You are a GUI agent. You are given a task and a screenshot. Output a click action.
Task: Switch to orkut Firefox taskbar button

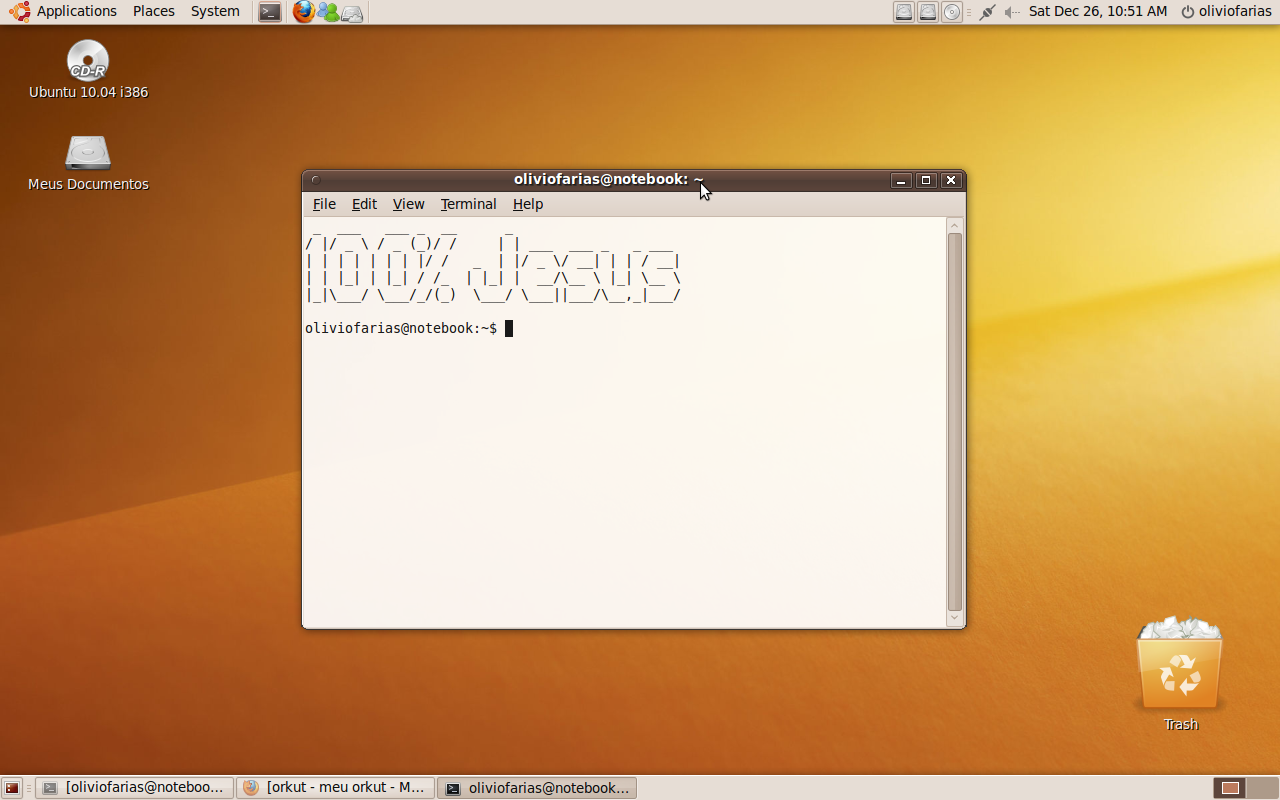336,788
